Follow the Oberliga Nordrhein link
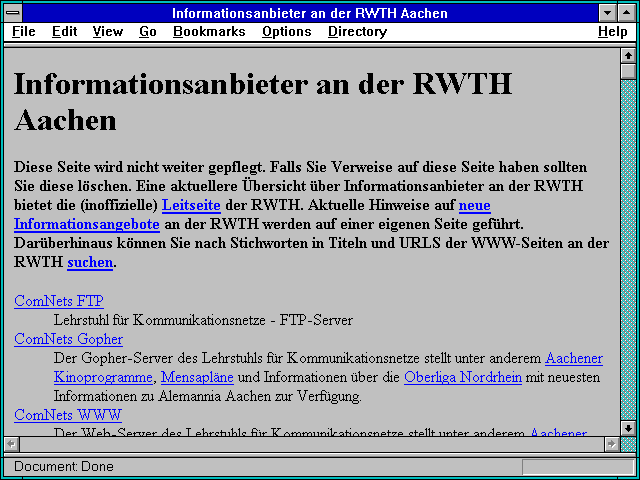The width and height of the screenshot is (640, 480). (x=463, y=378)
